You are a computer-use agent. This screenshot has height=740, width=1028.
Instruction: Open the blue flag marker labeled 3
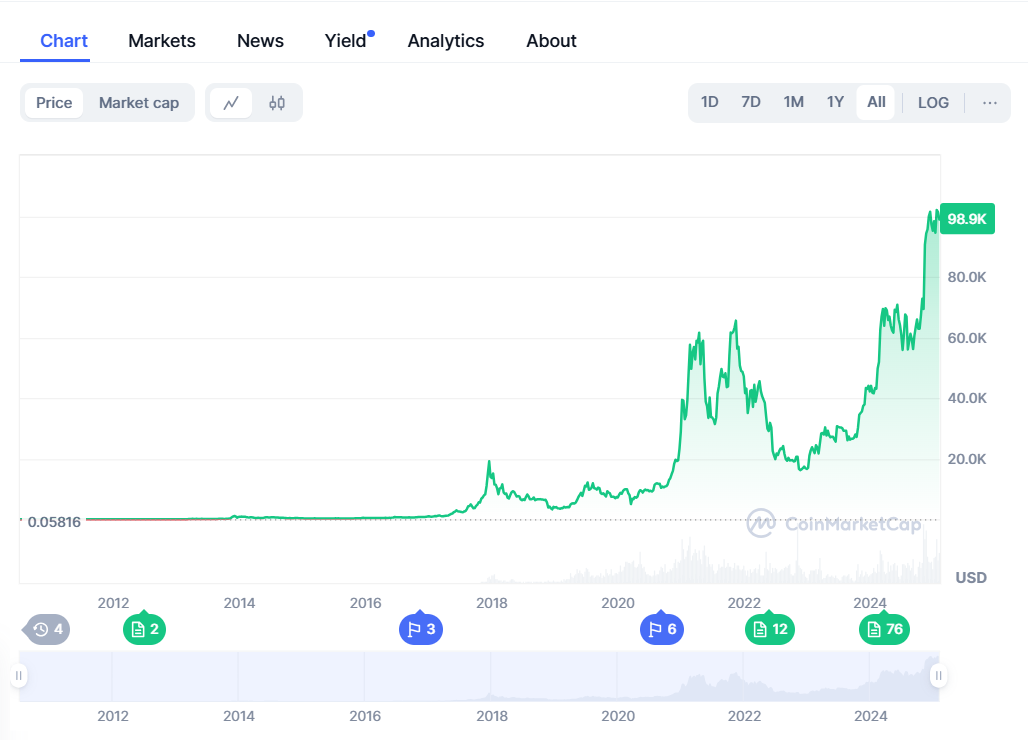pyautogui.click(x=420, y=629)
